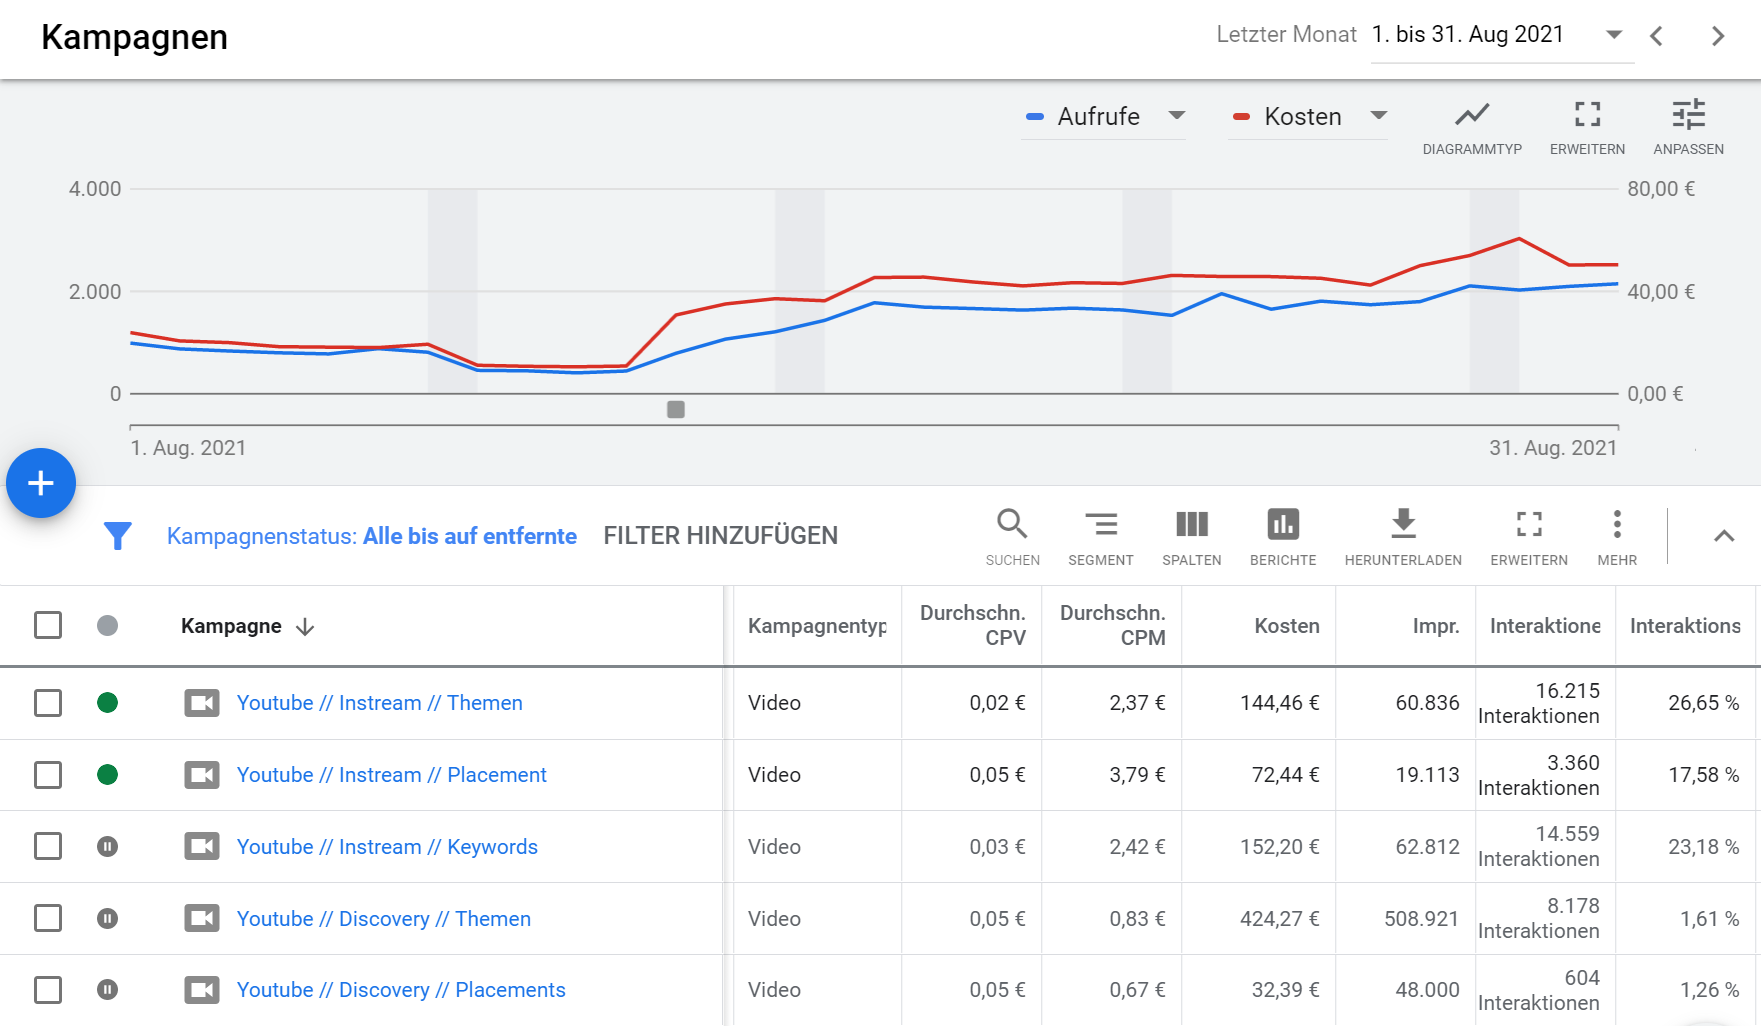Open the Diagrammtyp chart type selector
This screenshot has height=1026, width=1761.
tap(1472, 127)
